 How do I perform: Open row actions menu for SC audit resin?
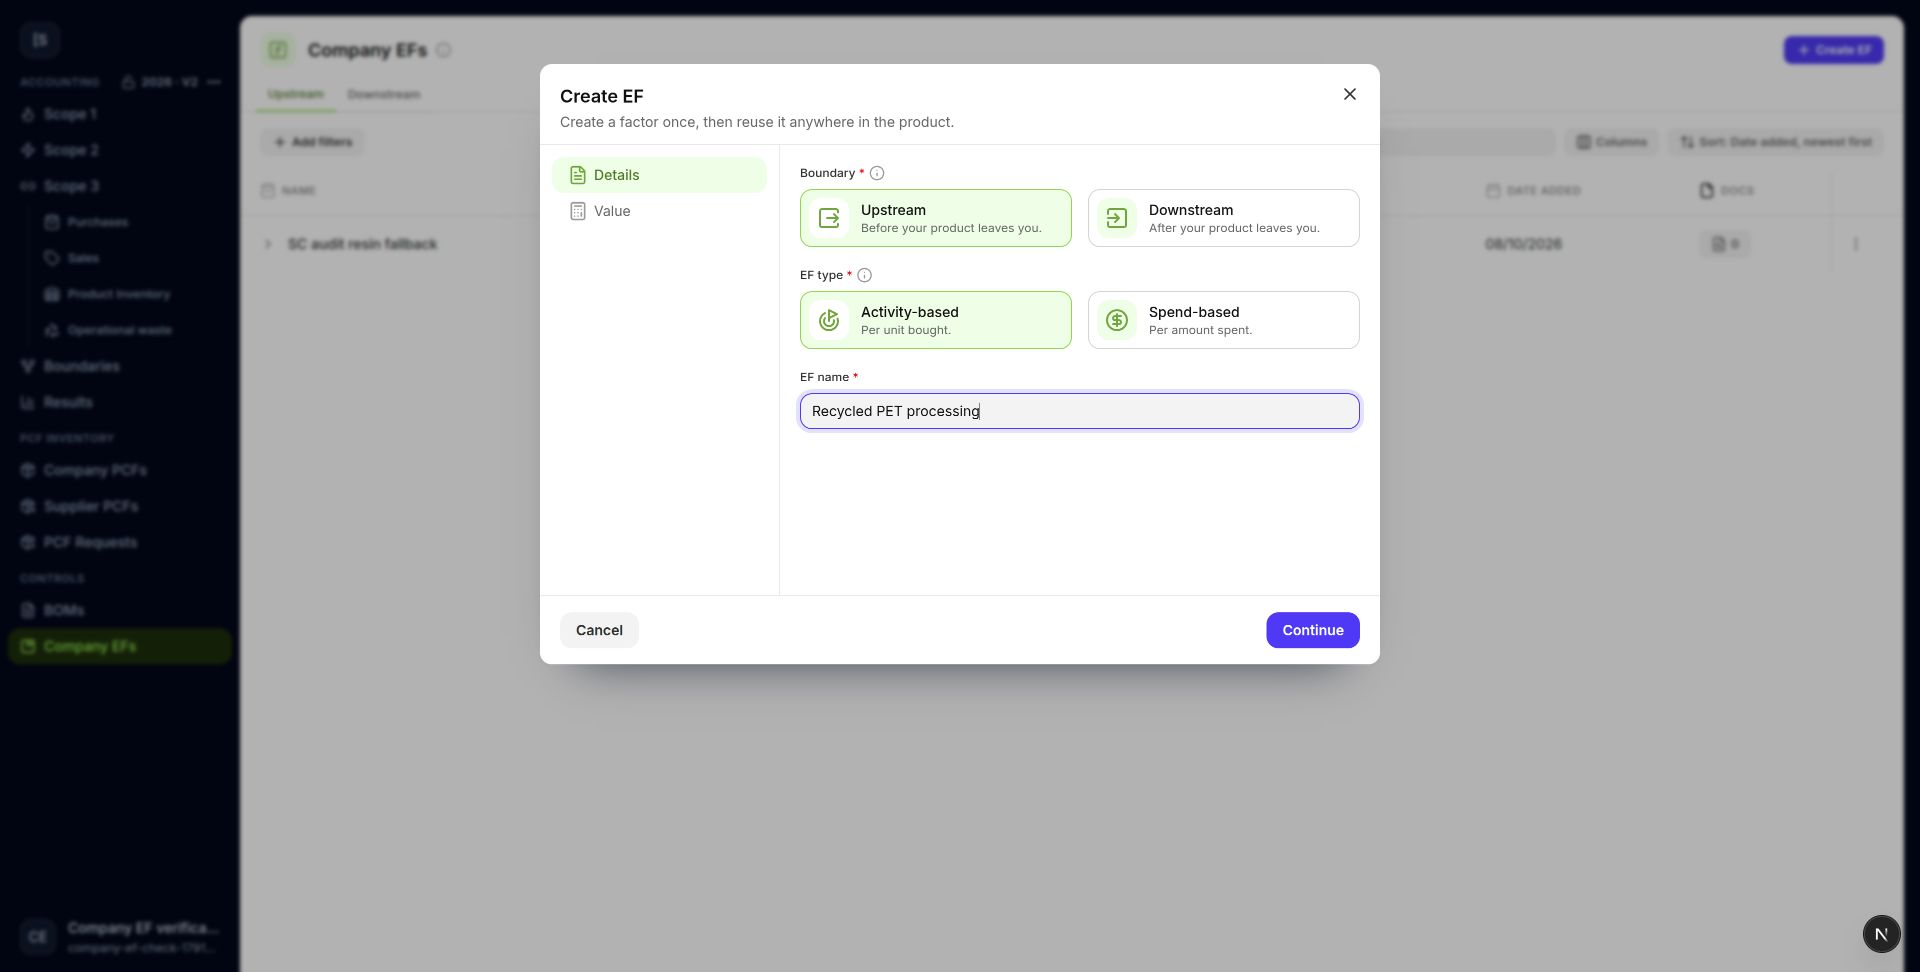1856,244
